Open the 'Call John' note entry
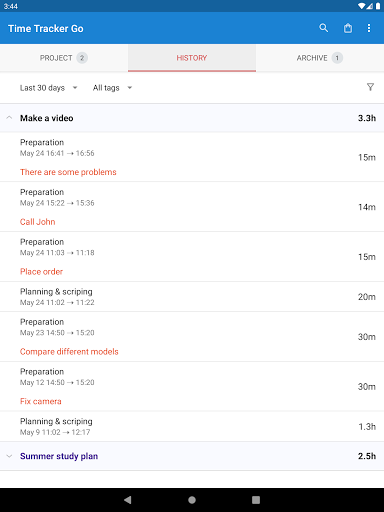Viewport: 384px width, 512px height. click(x=192, y=207)
